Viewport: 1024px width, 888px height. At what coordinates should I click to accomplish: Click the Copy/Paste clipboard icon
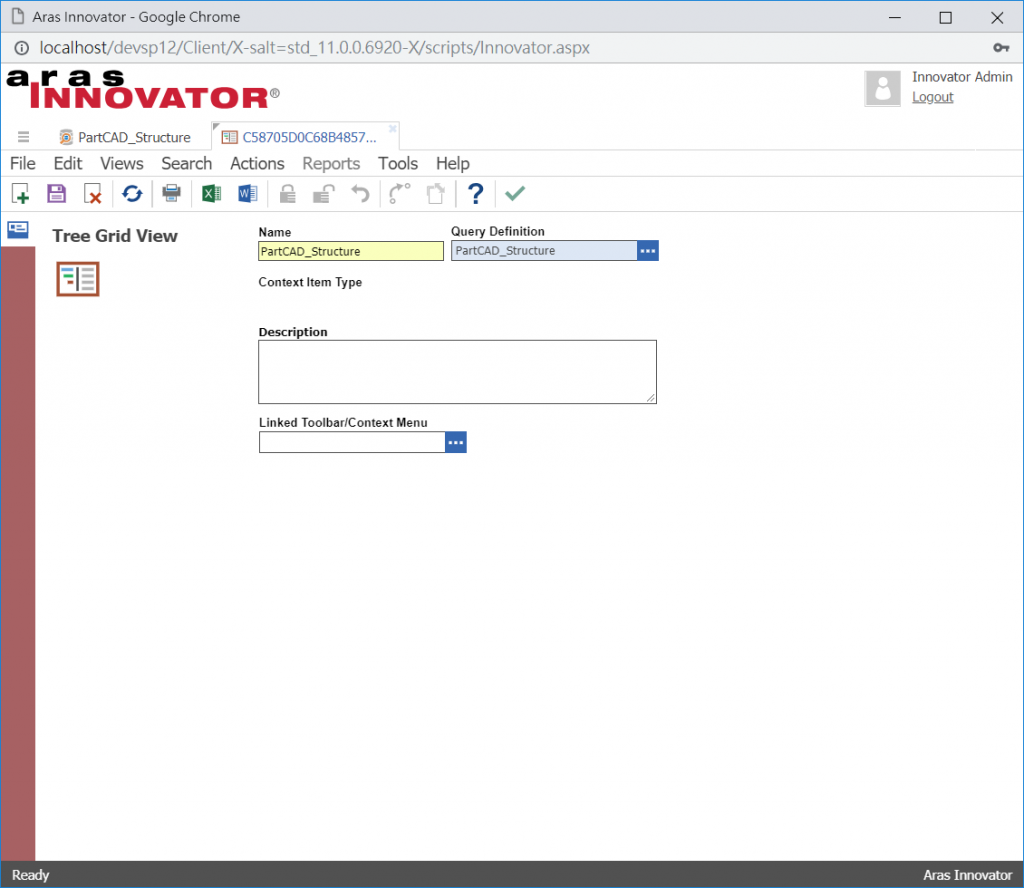(x=436, y=194)
